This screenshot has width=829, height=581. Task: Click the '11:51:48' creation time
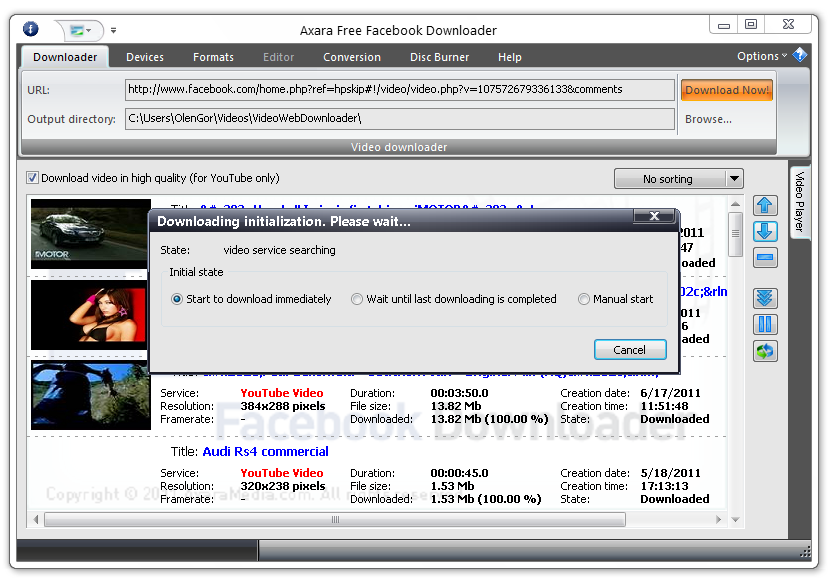[664, 406]
